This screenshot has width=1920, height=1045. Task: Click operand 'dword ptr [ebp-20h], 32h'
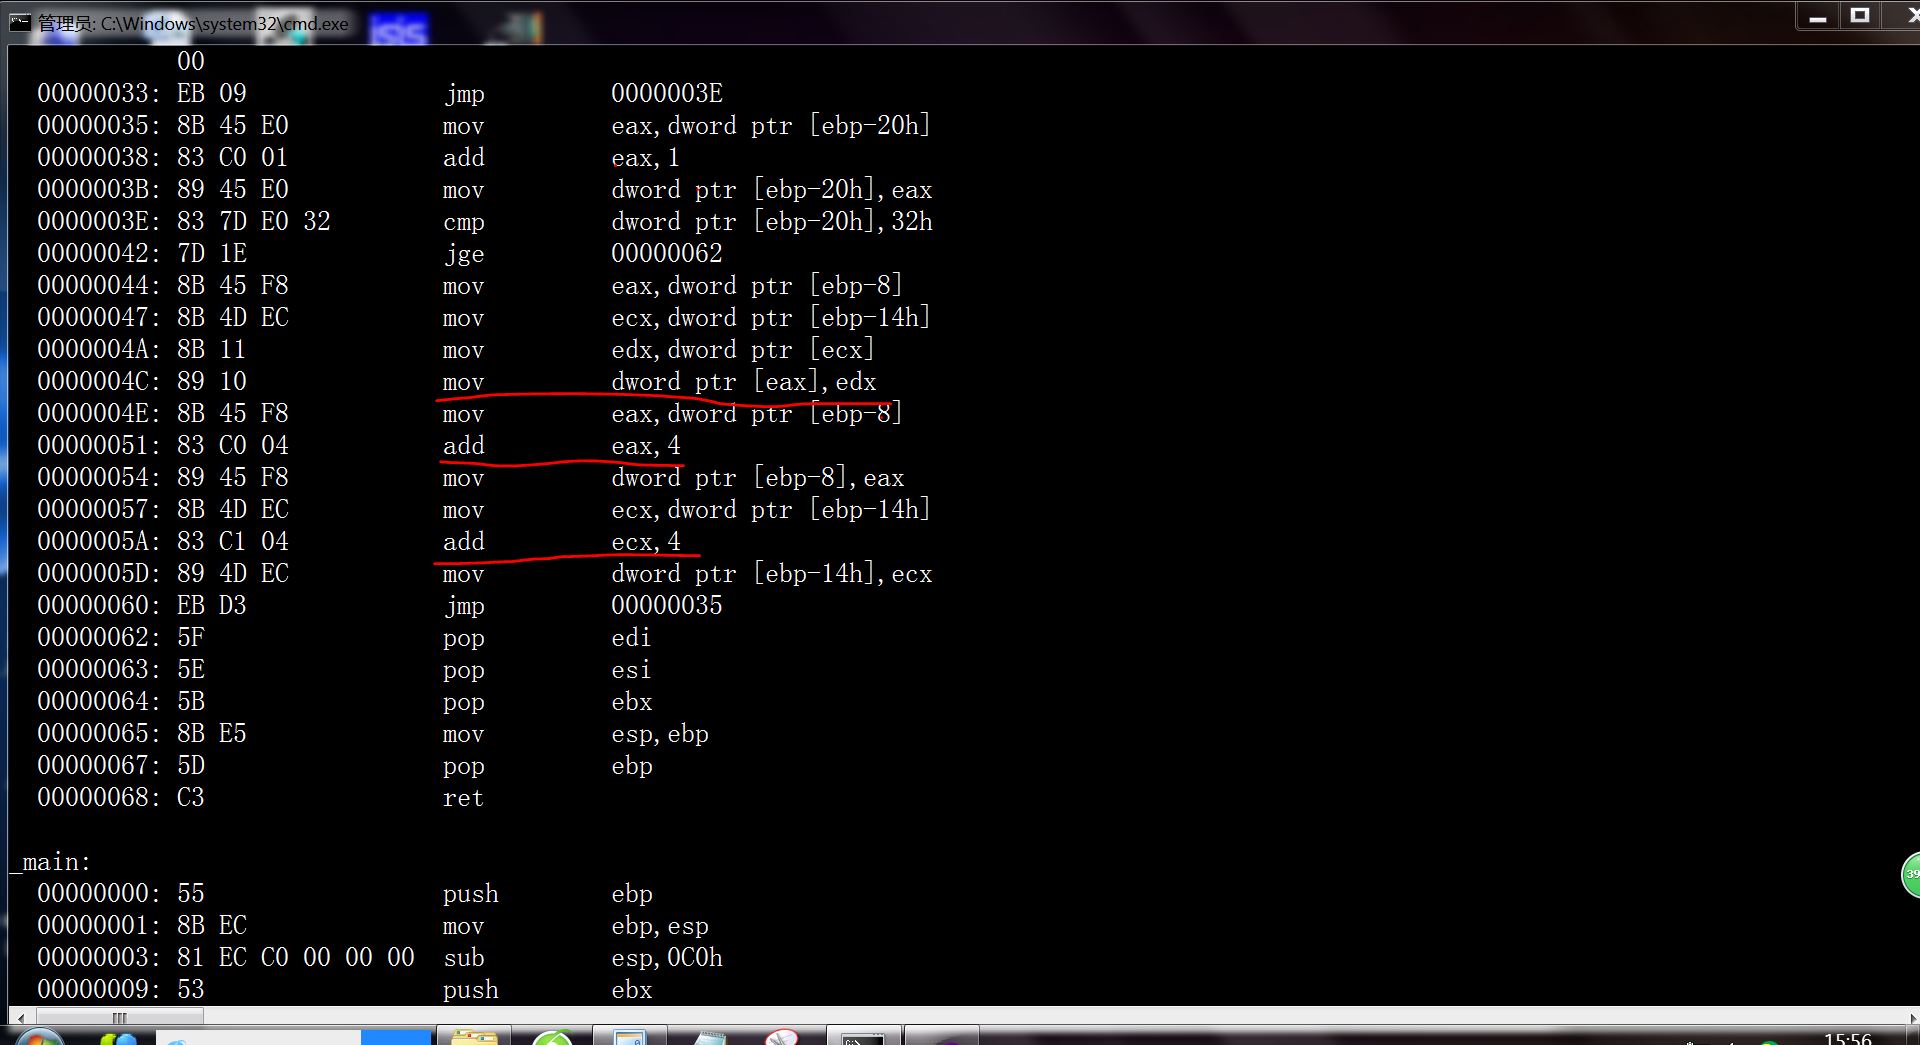click(771, 222)
